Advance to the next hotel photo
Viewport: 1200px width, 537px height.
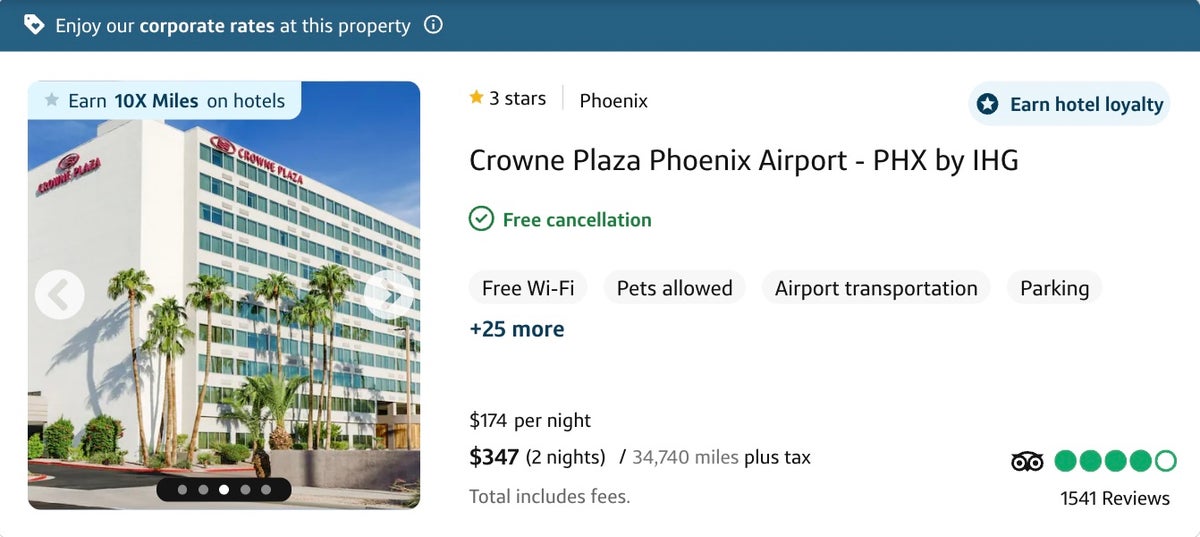(x=388, y=295)
